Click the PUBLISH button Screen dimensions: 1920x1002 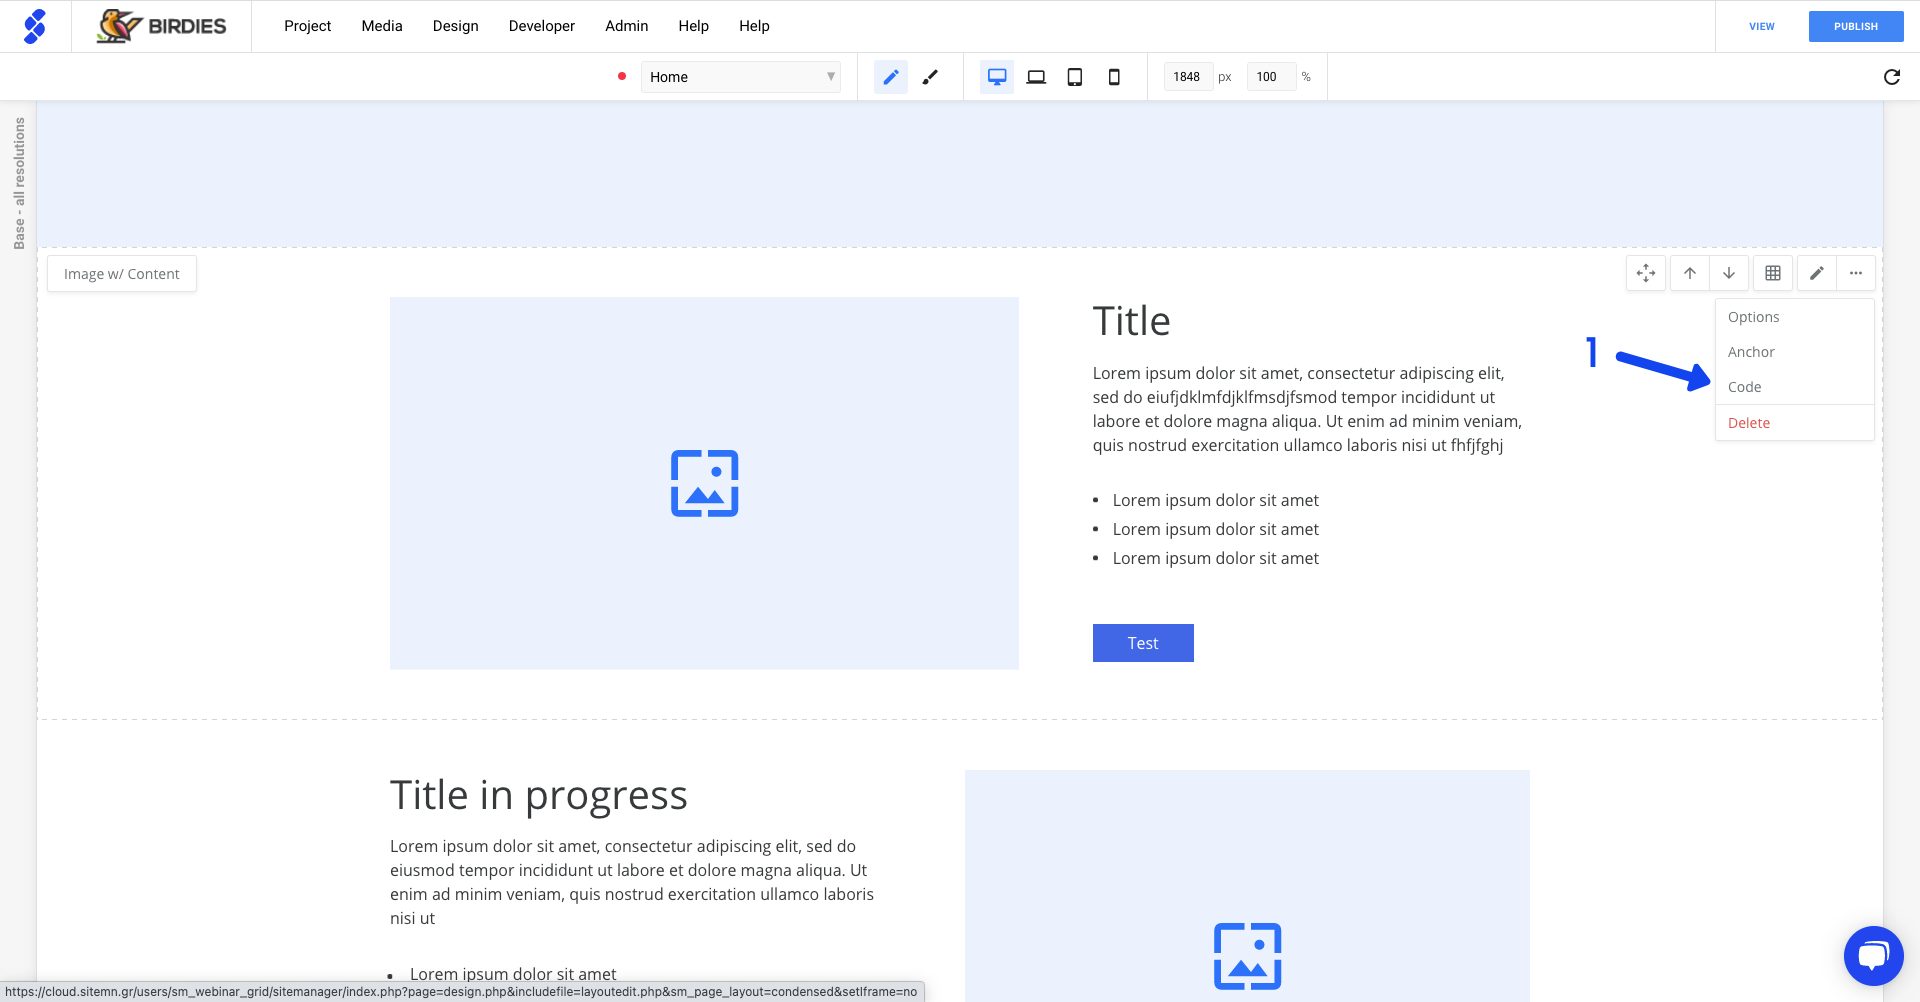coord(1856,27)
